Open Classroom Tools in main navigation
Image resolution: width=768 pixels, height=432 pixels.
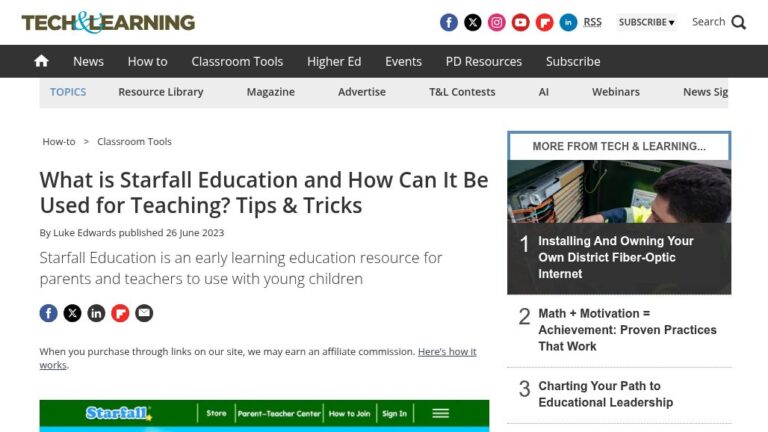click(x=237, y=62)
